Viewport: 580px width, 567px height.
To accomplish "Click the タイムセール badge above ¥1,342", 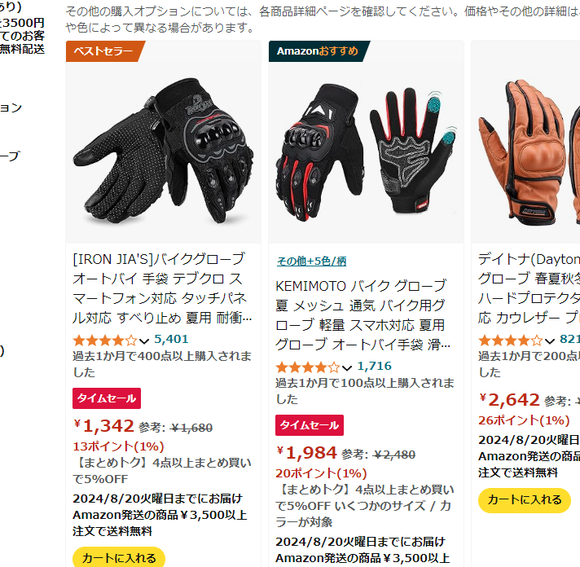I will pyautogui.click(x=107, y=398).
